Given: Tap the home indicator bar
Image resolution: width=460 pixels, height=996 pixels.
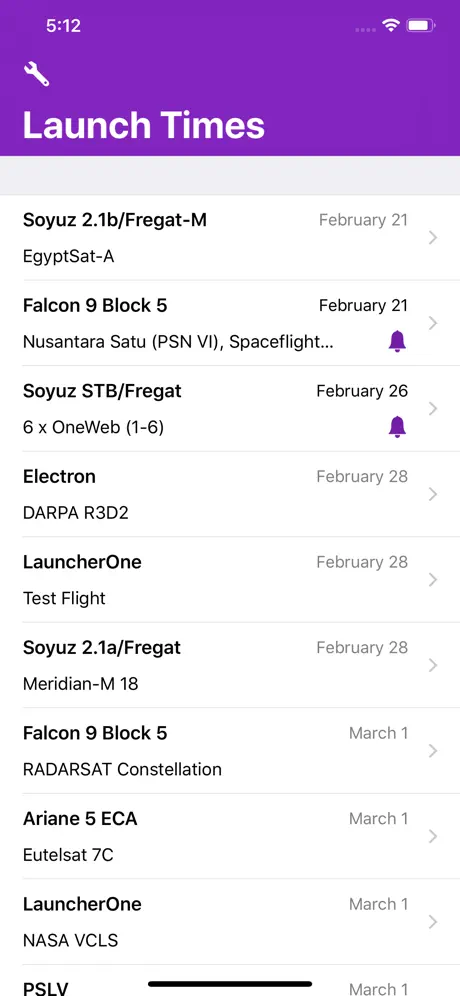Looking at the screenshot, I should 230,984.
